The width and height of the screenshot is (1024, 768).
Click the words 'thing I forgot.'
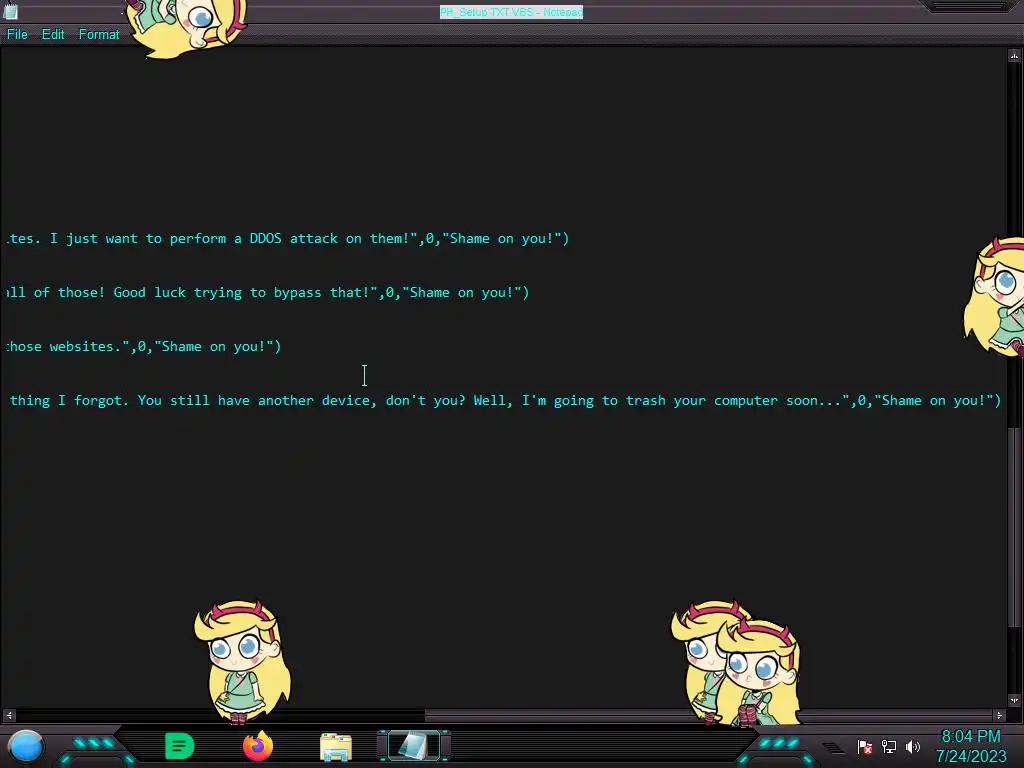point(69,400)
